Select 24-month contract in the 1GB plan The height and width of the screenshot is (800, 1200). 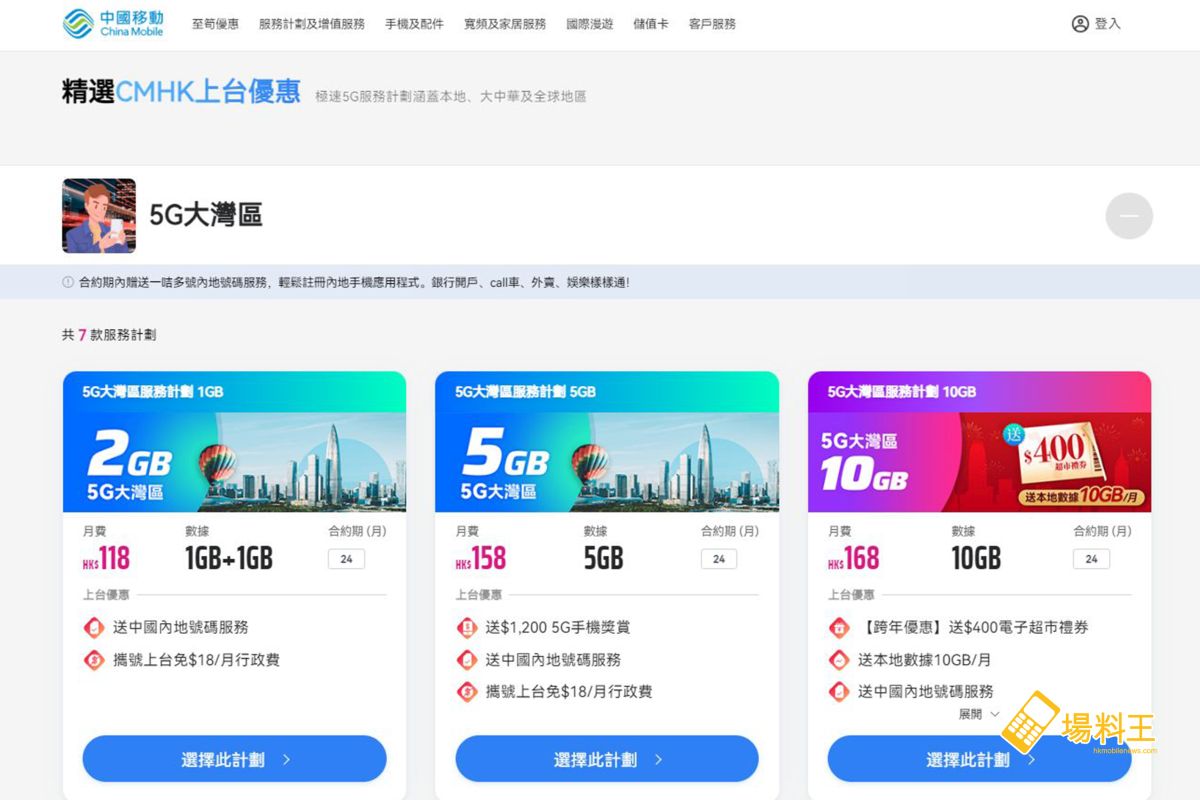tap(346, 559)
